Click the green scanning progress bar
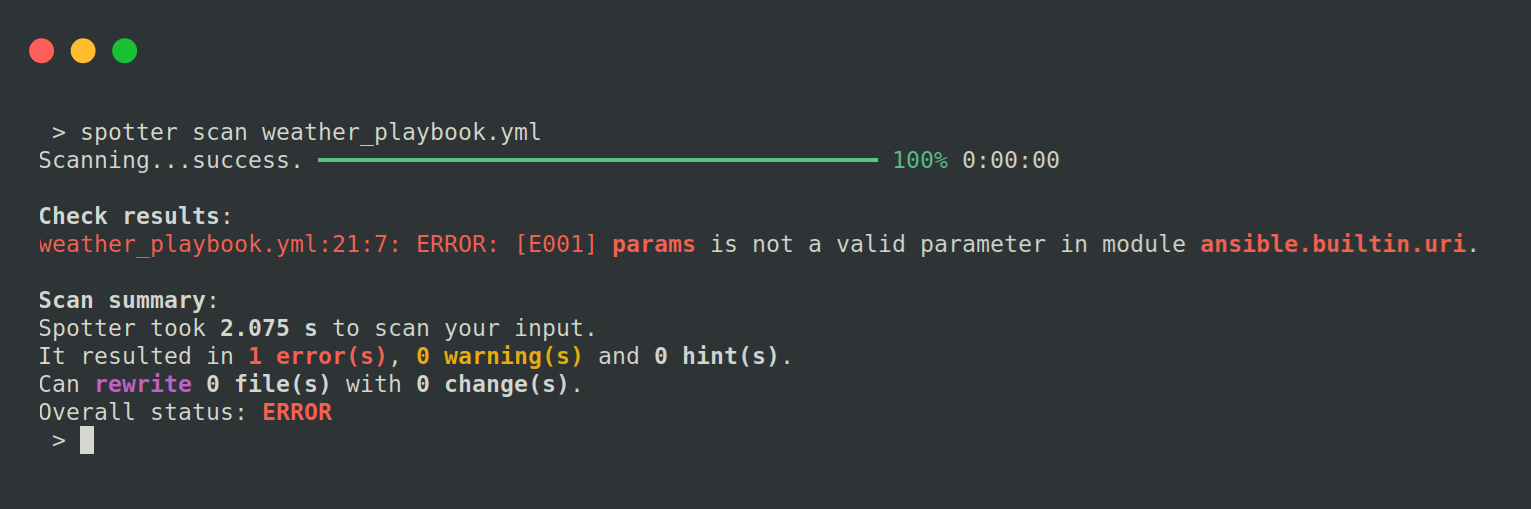The width and height of the screenshot is (1531, 509). point(597,160)
